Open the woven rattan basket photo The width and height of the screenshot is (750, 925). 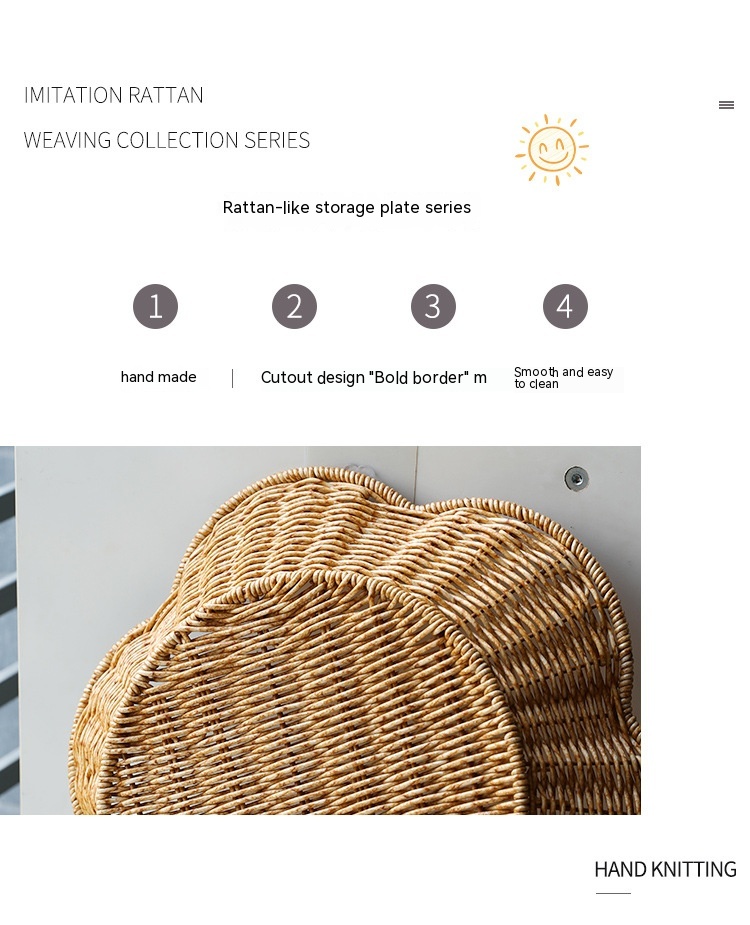coord(320,630)
